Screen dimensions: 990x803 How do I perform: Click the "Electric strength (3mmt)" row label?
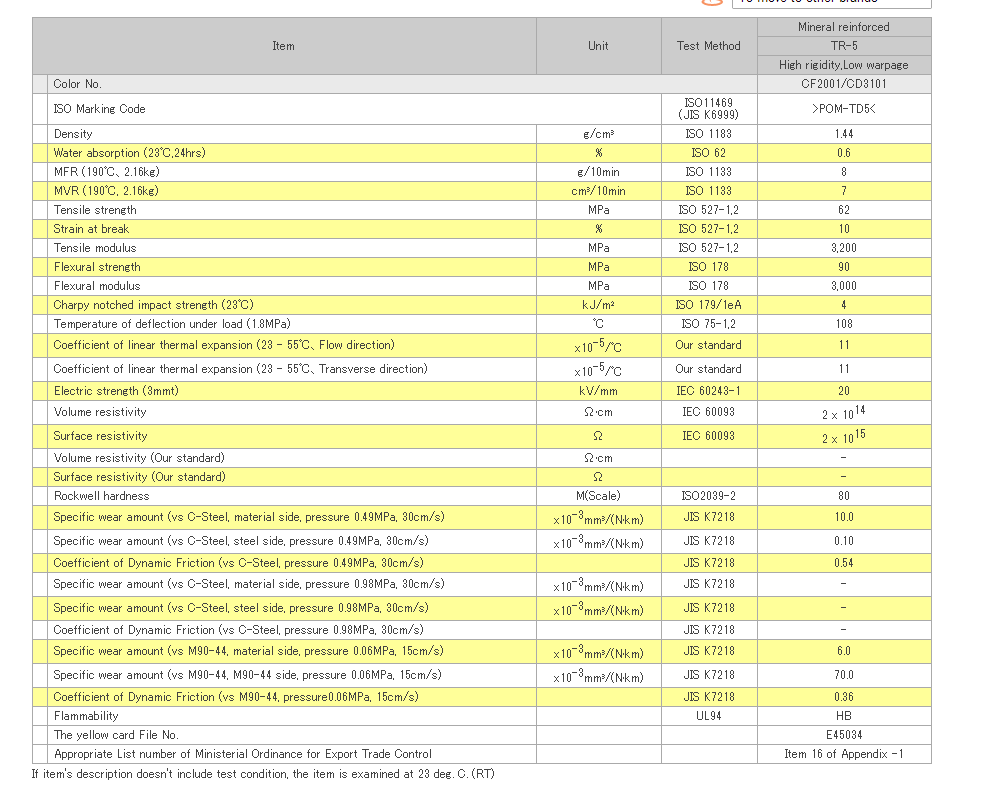(x=116, y=391)
